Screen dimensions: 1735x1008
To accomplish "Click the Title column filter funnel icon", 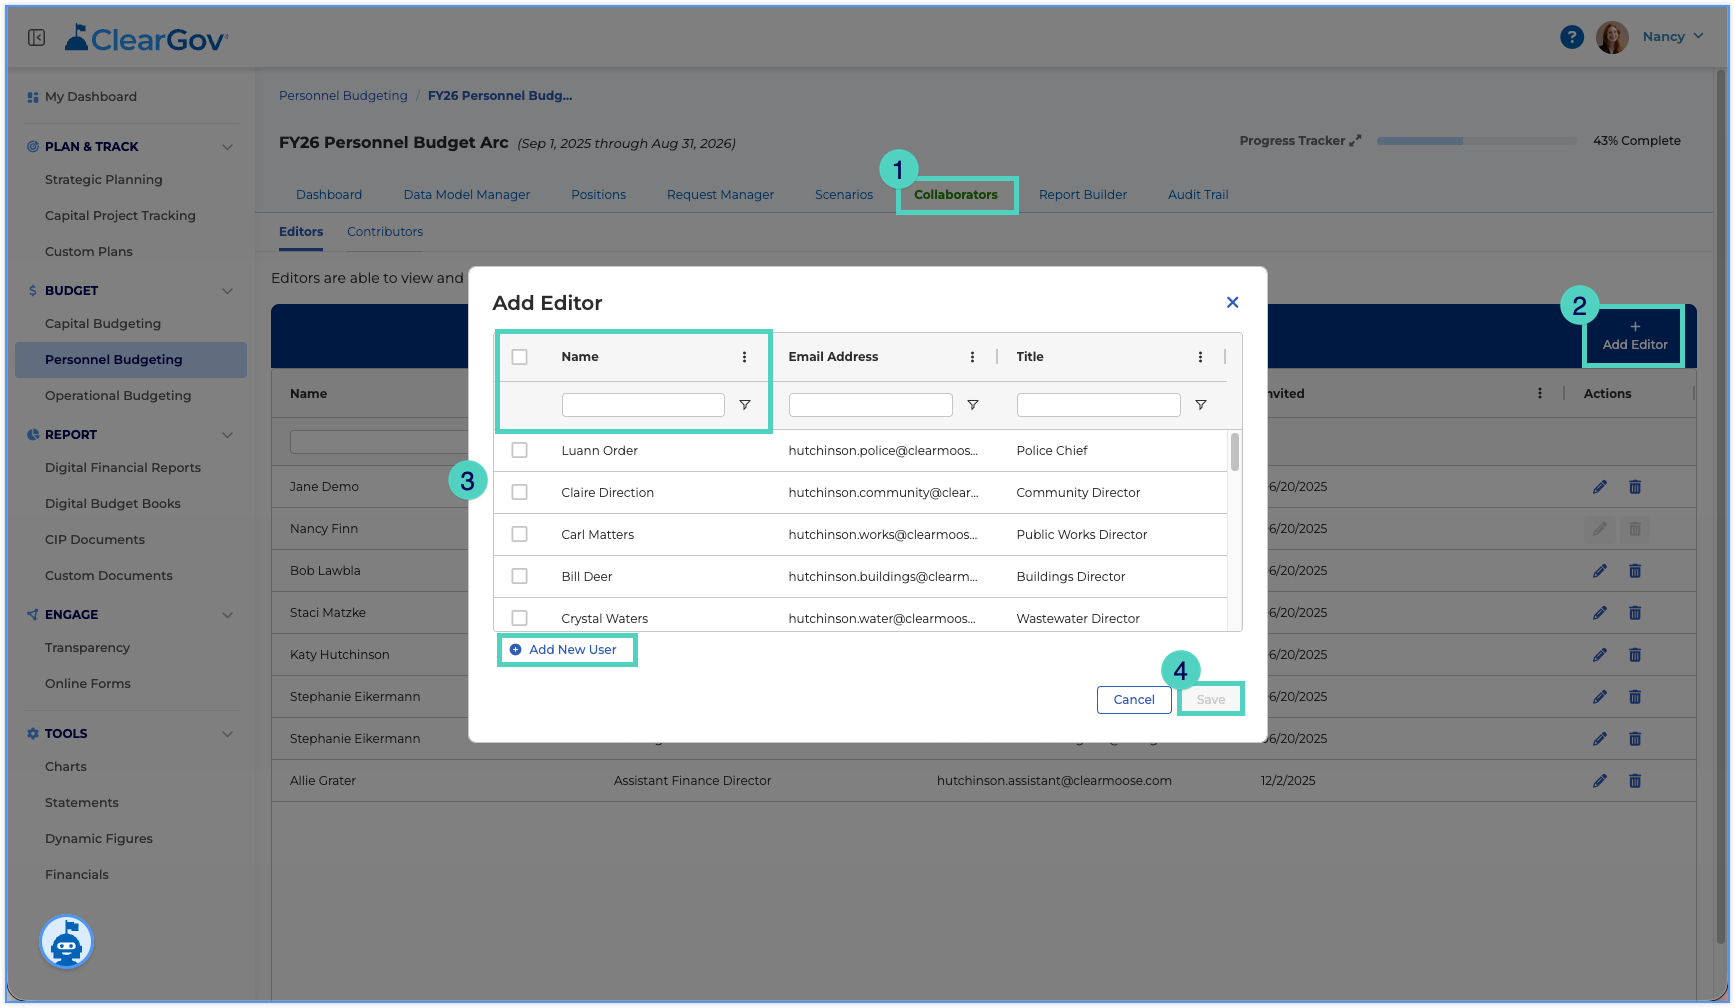I will coord(1201,405).
